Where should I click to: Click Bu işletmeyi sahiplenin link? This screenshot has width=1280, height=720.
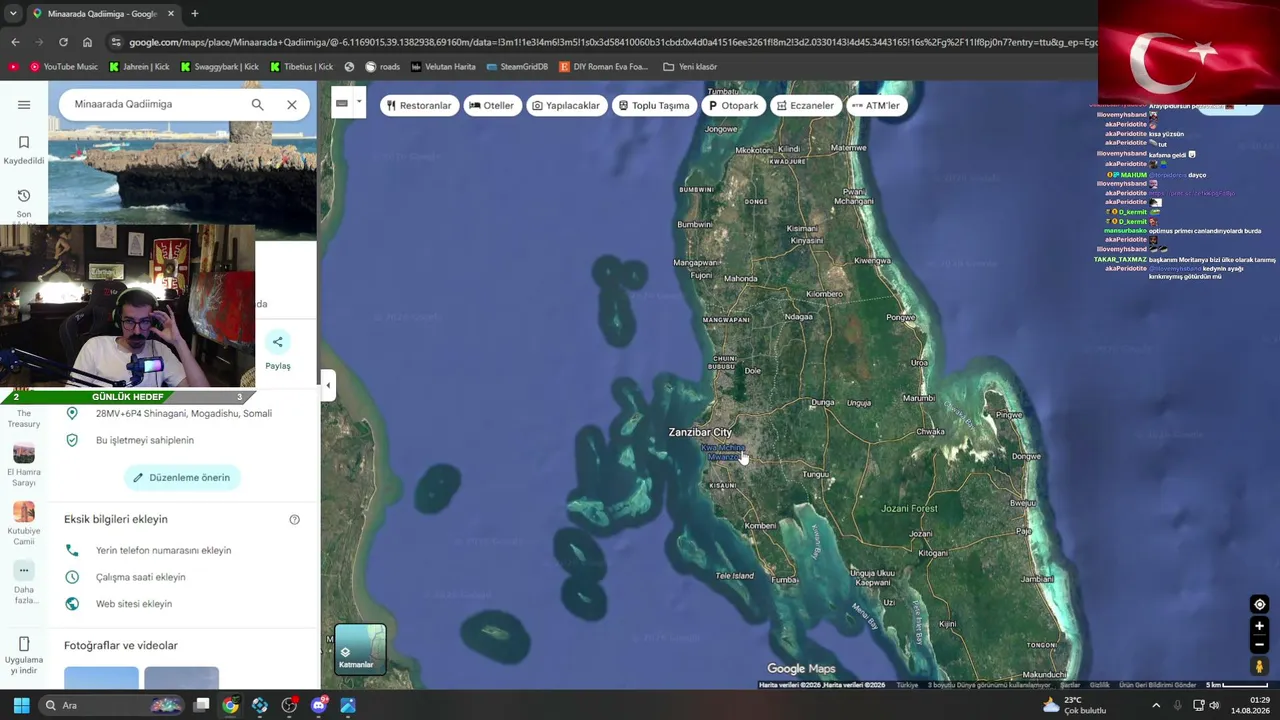[145, 440]
